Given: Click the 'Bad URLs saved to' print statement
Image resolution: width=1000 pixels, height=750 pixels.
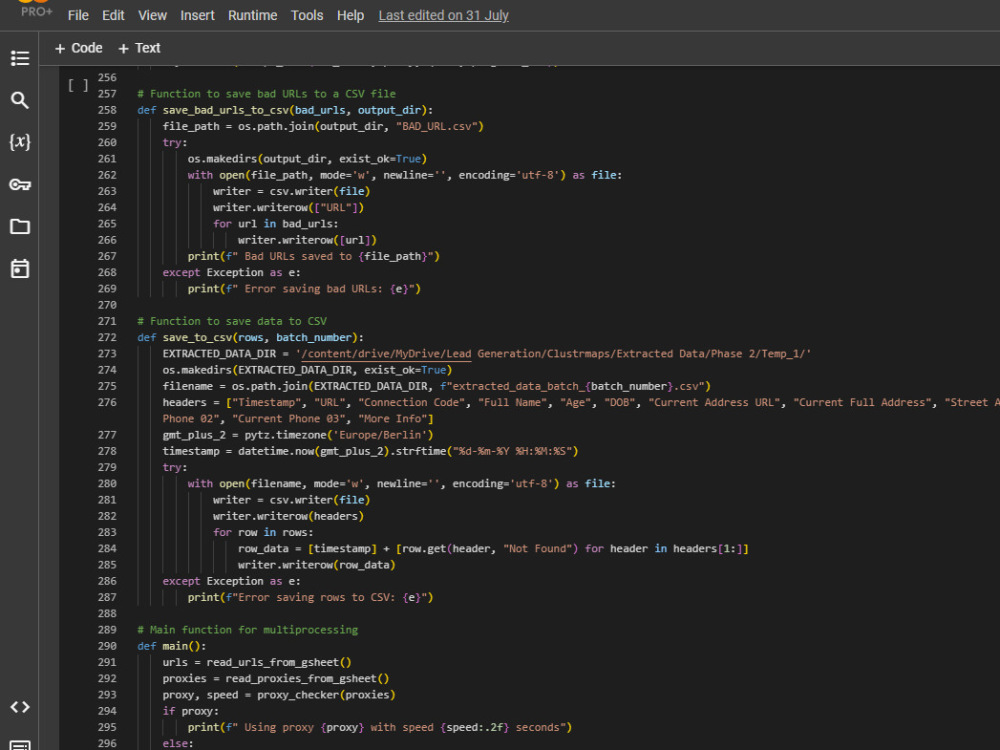Looking at the screenshot, I should (x=313, y=256).
